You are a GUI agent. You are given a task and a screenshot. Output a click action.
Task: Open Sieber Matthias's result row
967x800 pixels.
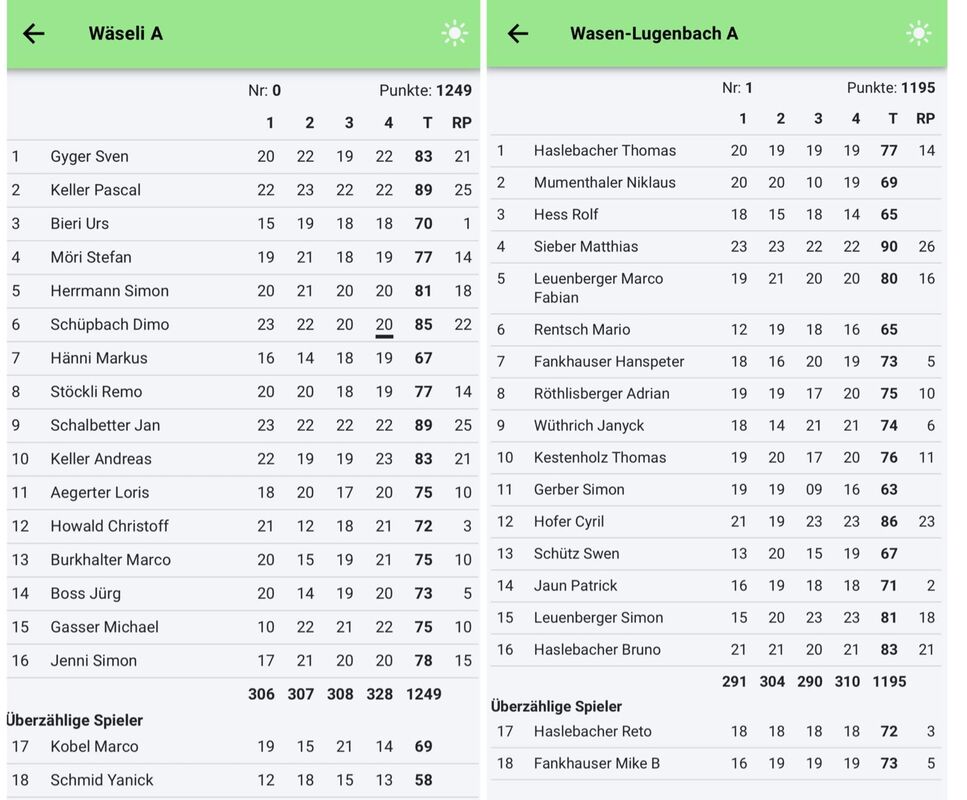click(585, 246)
